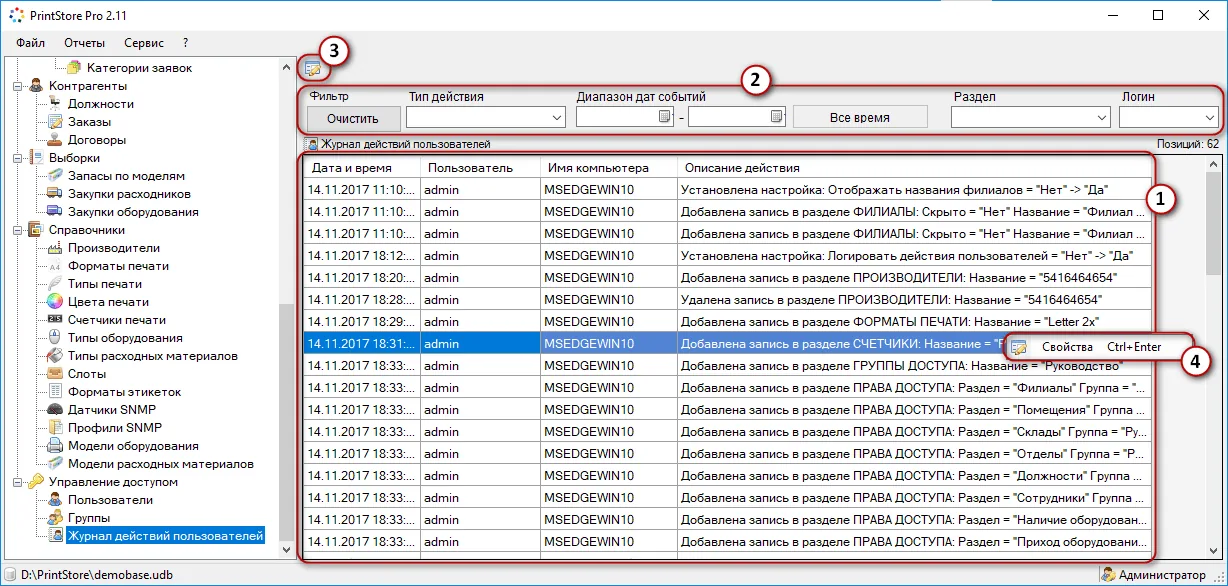Open Профили SNMP via its sidebar icon

(x=58, y=425)
